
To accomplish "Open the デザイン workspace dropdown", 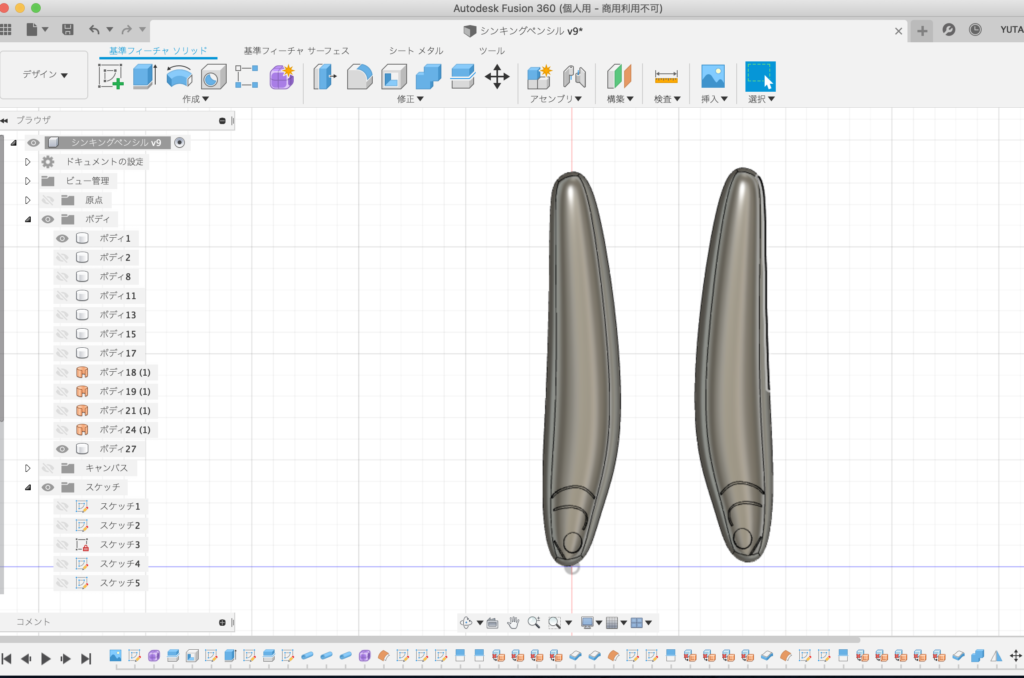I will click(45, 75).
